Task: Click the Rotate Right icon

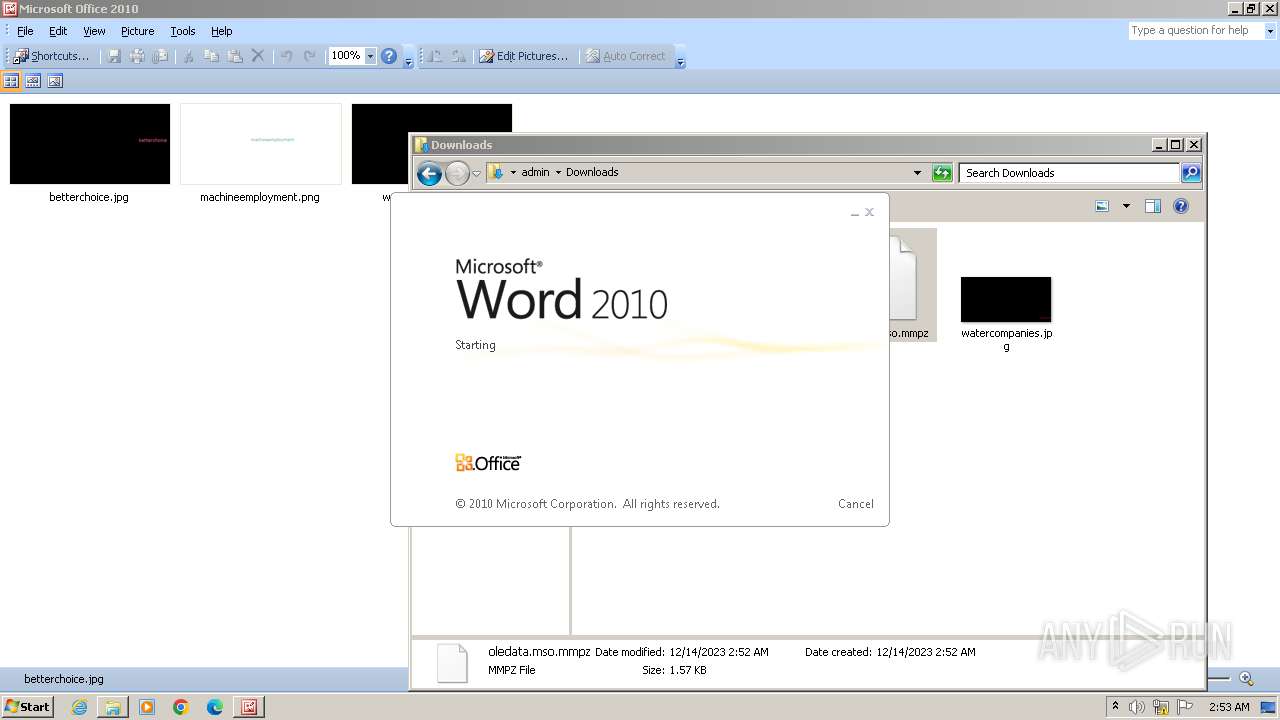Action: [x=458, y=56]
